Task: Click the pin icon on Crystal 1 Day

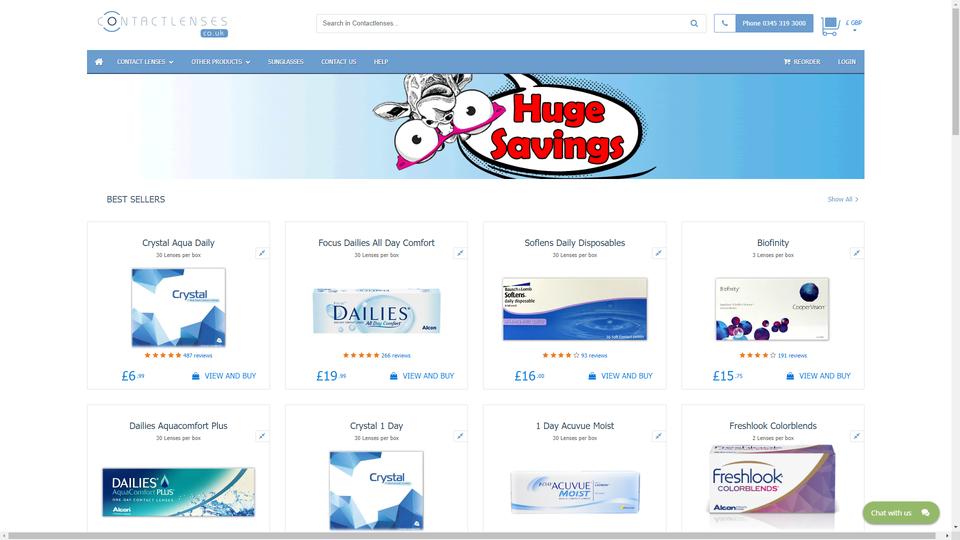Action: [x=460, y=436]
